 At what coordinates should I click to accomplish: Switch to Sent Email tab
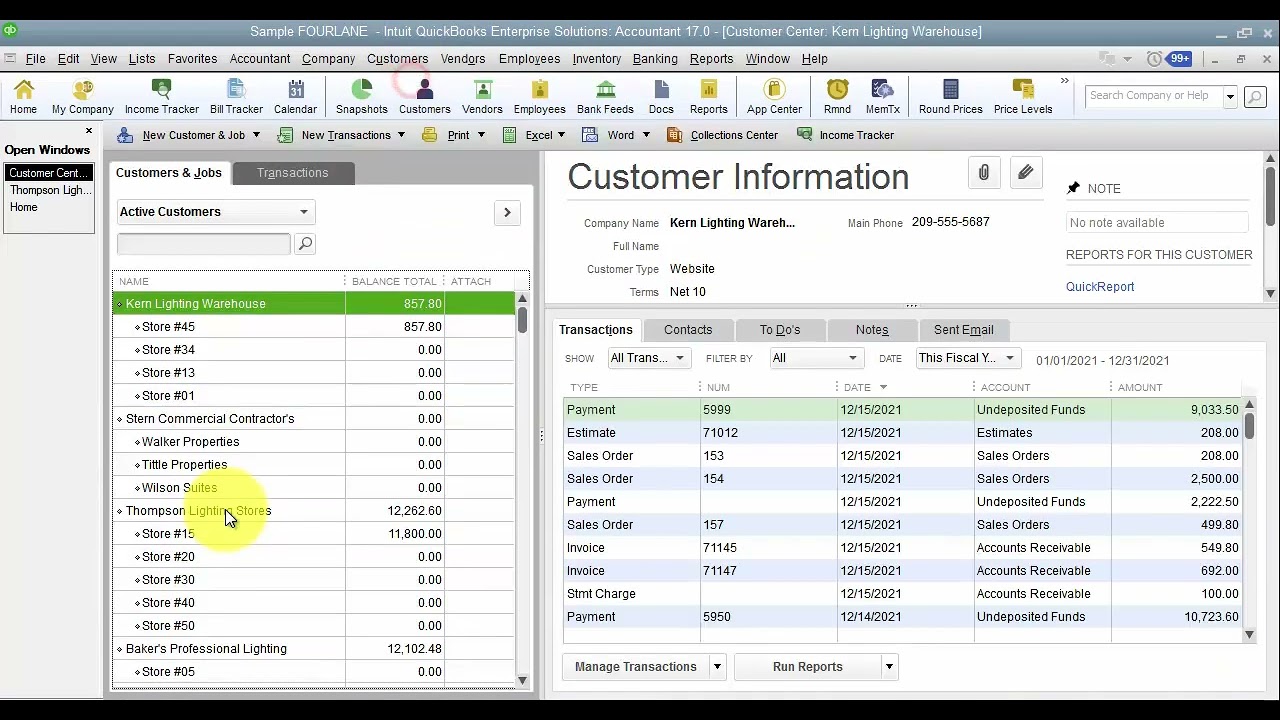tap(964, 330)
